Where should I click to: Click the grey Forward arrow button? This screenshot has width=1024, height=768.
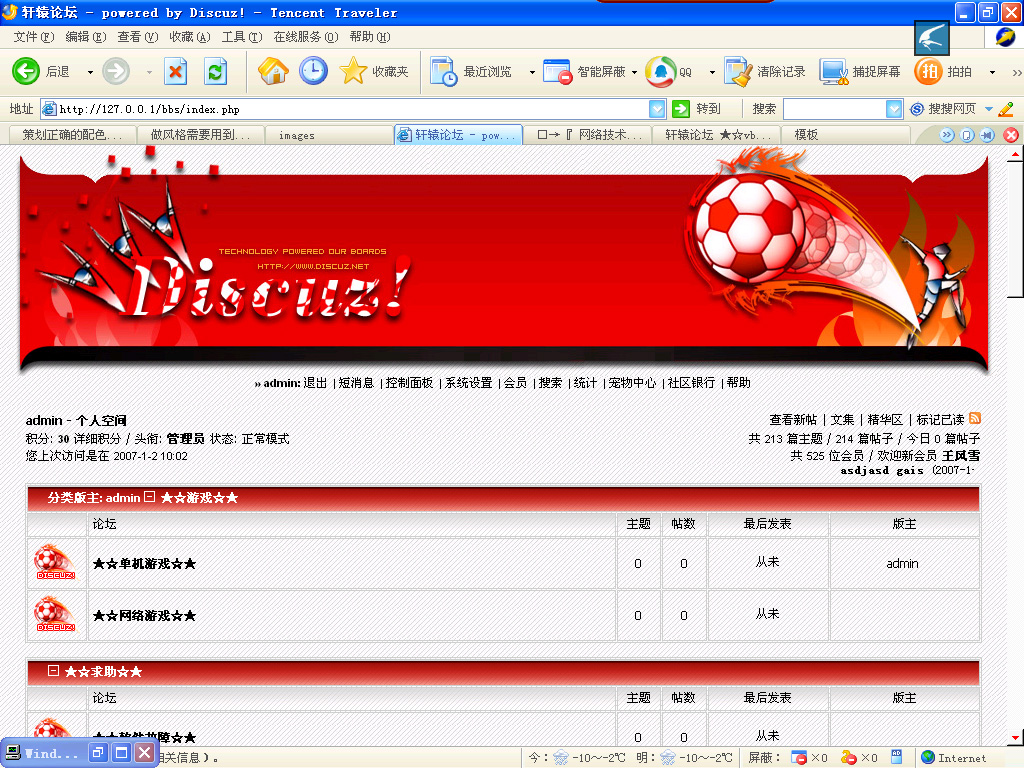116,71
